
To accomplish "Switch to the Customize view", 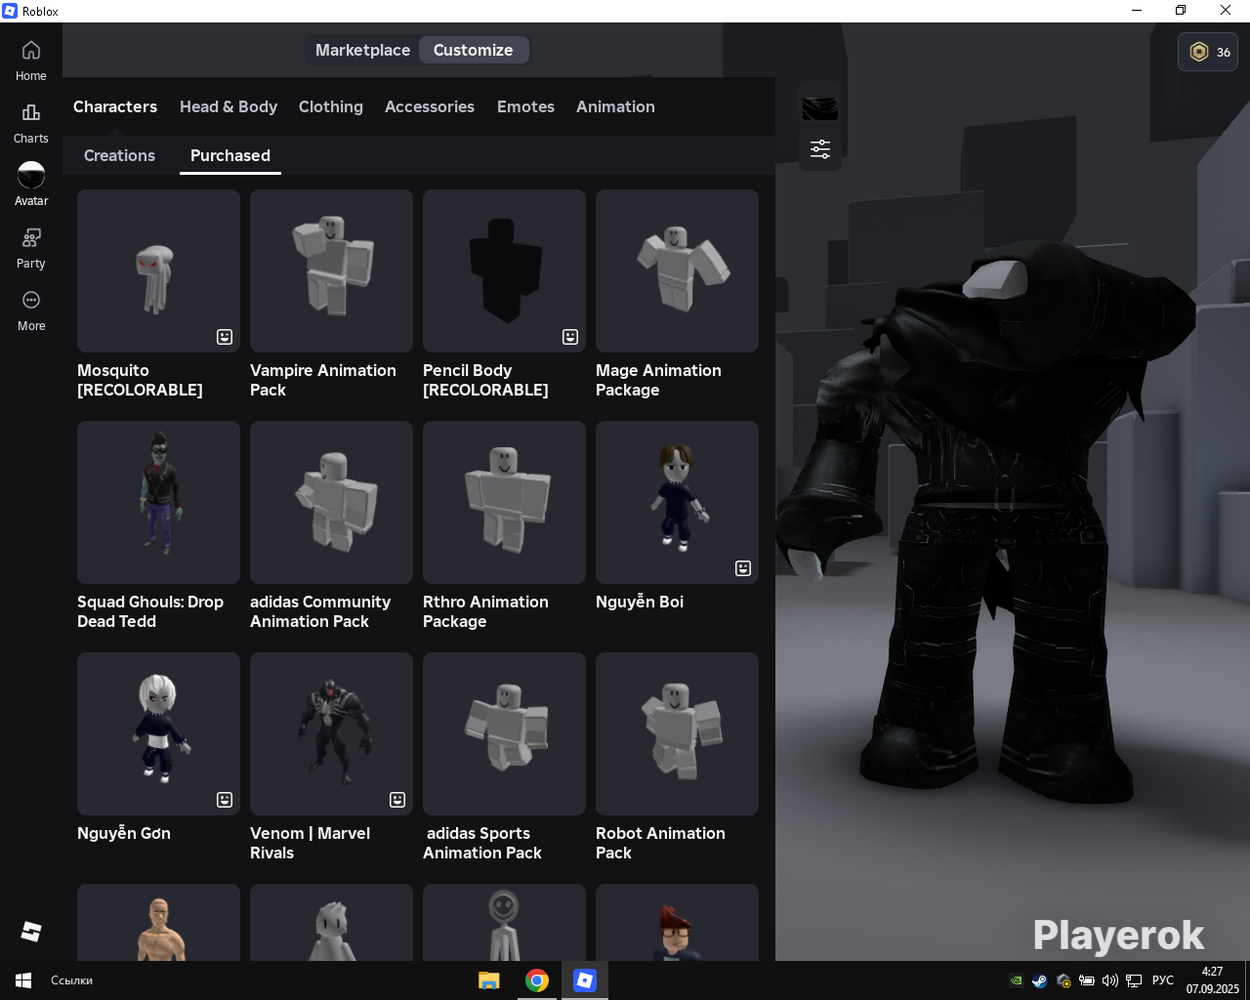I will click(473, 50).
